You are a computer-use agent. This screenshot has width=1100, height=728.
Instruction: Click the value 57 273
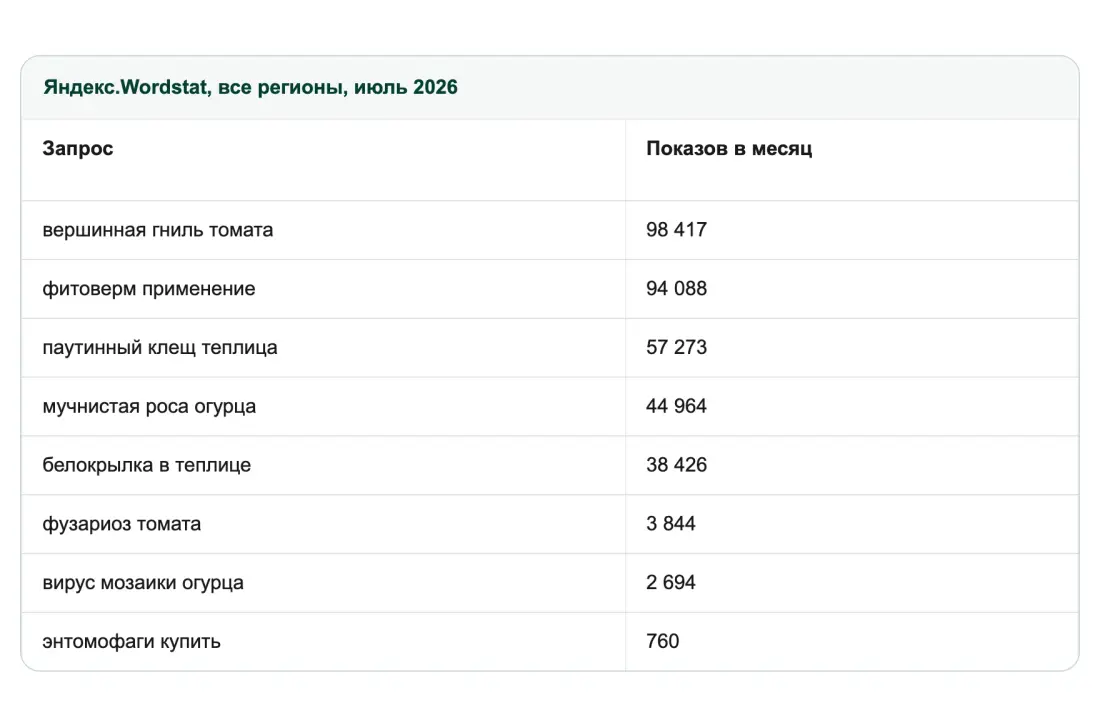pyautogui.click(x=676, y=347)
